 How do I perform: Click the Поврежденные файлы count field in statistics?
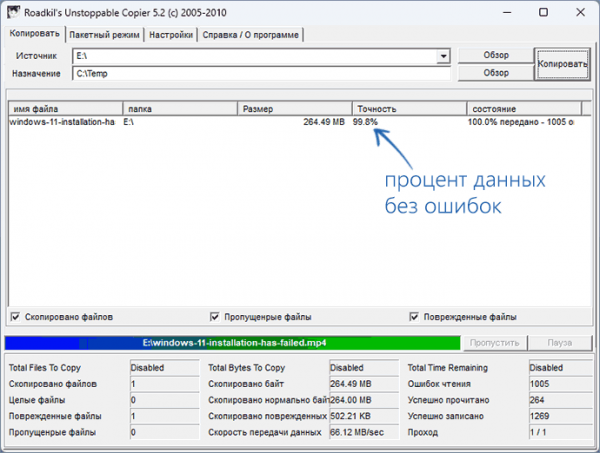tap(165, 416)
